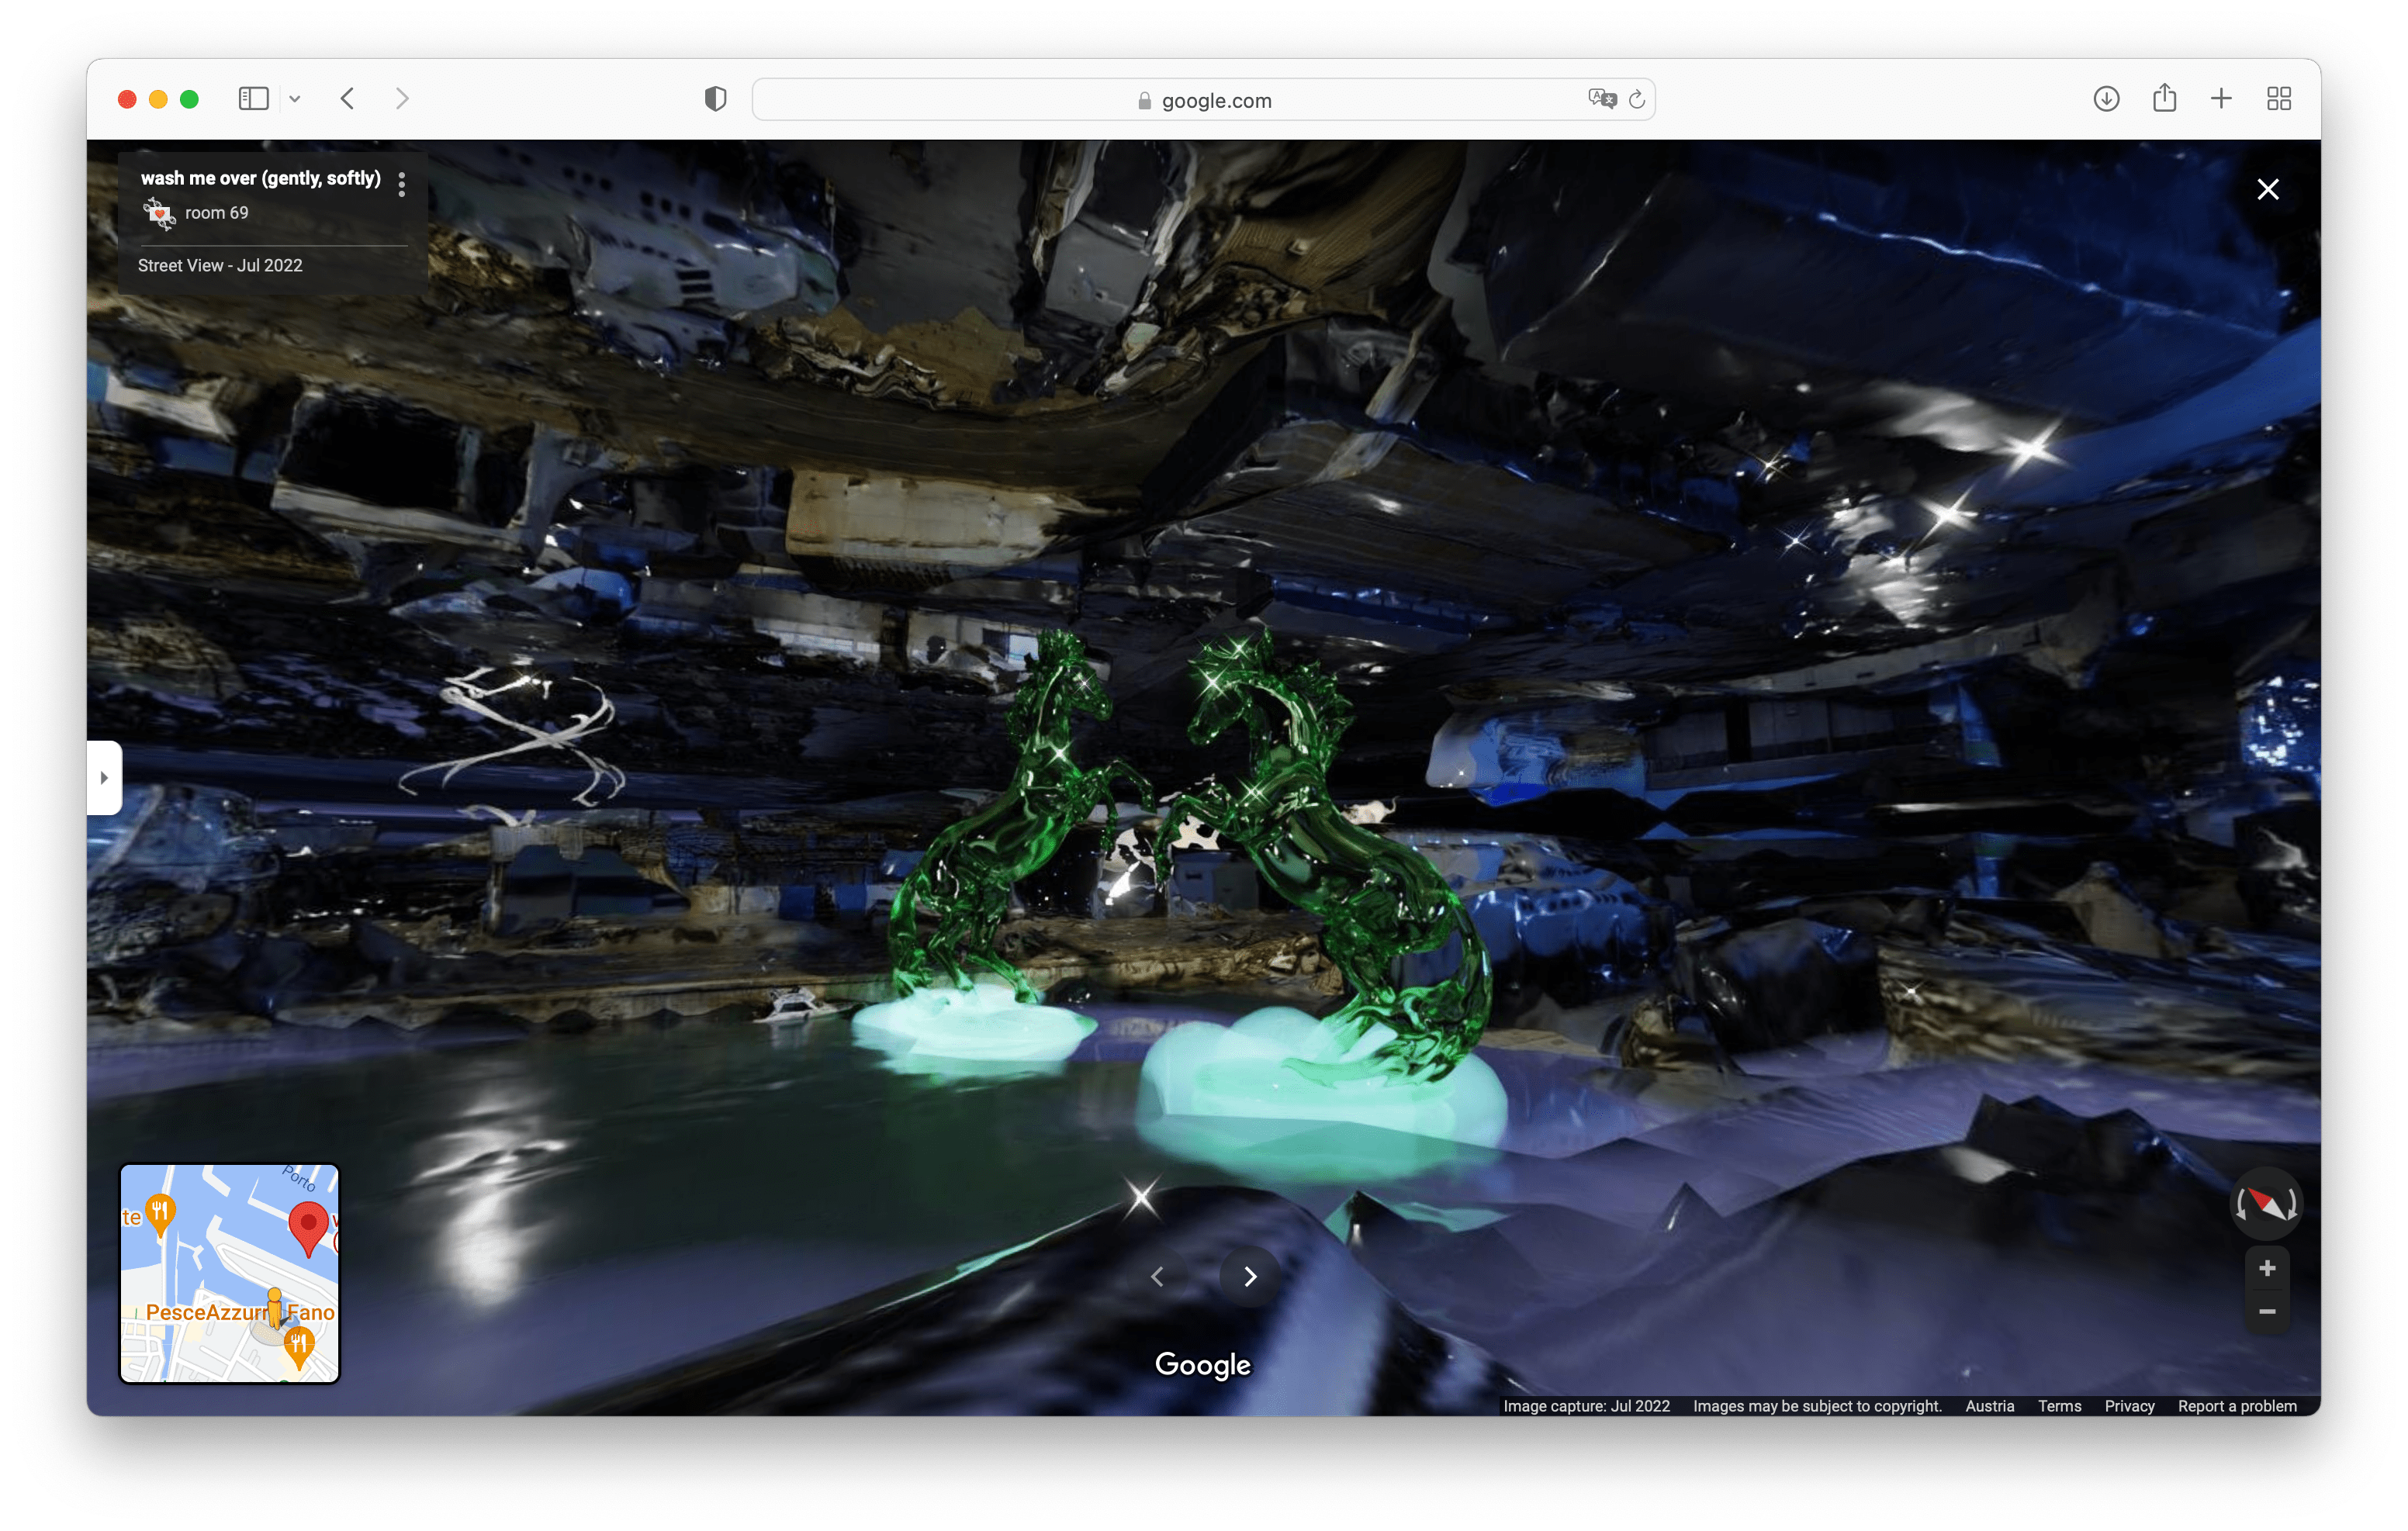Zoom in with the plus button
Viewport: 2408px width, 1531px height.
(x=2267, y=1268)
